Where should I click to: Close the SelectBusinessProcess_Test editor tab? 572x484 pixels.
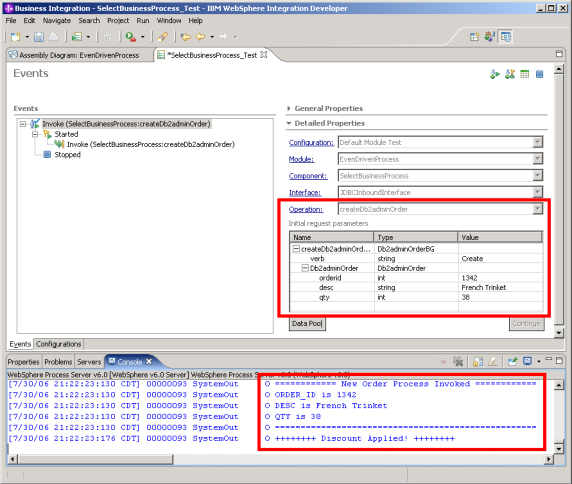point(264,55)
